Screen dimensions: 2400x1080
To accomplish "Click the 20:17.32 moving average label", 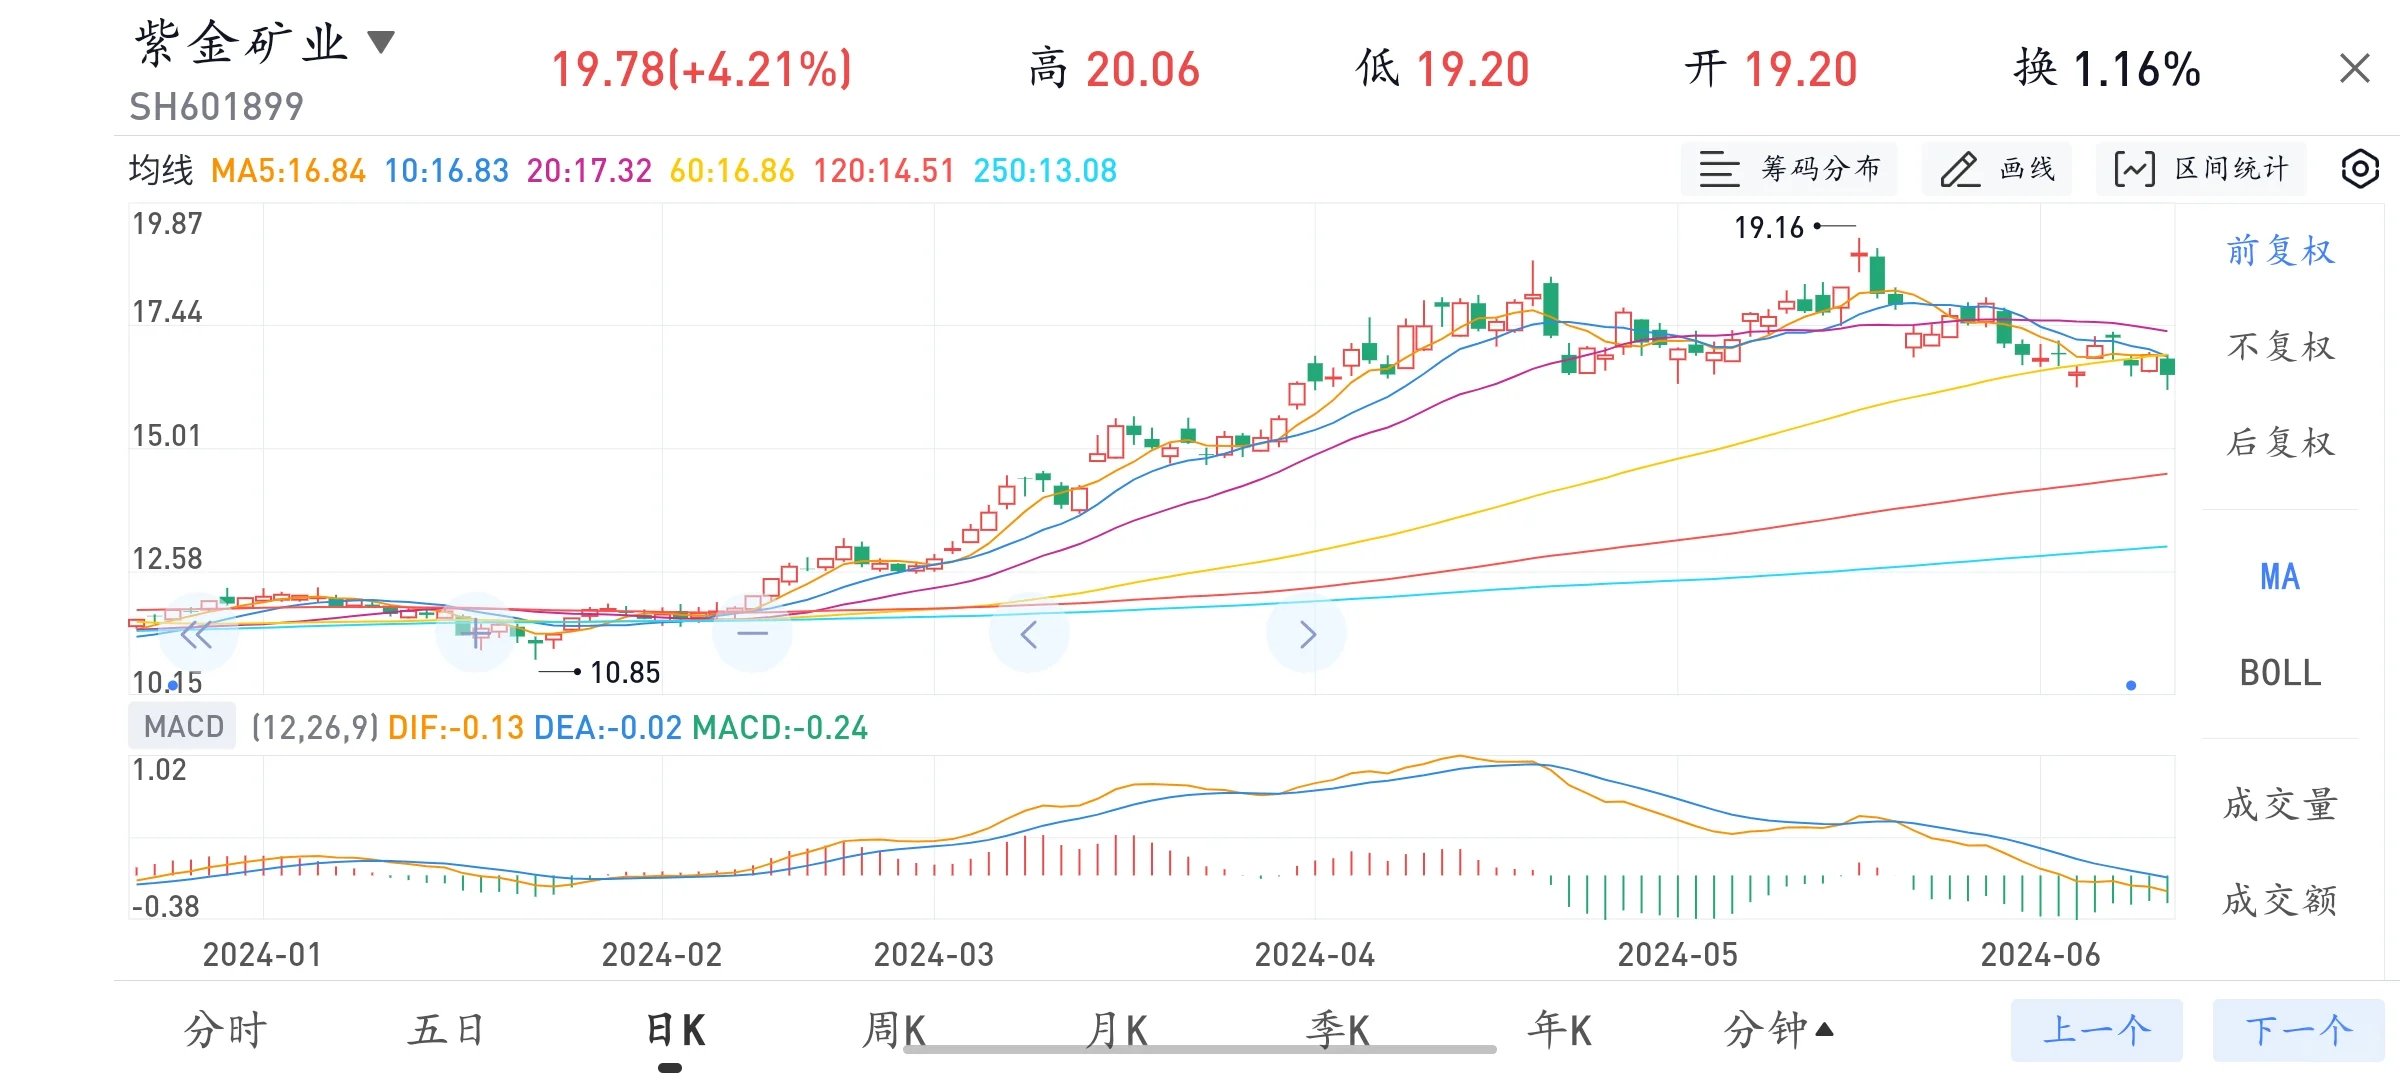I will (589, 171).
